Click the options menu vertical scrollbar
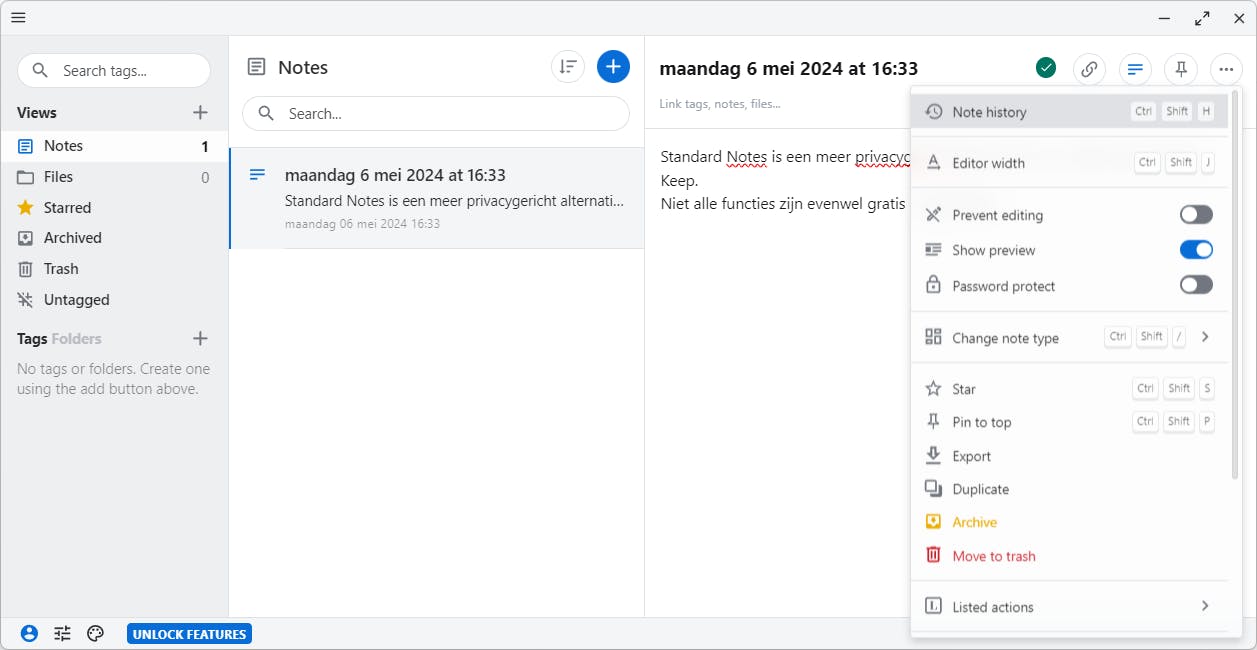The height and width of the screenshot is (650, 1257). [1236, 284]
